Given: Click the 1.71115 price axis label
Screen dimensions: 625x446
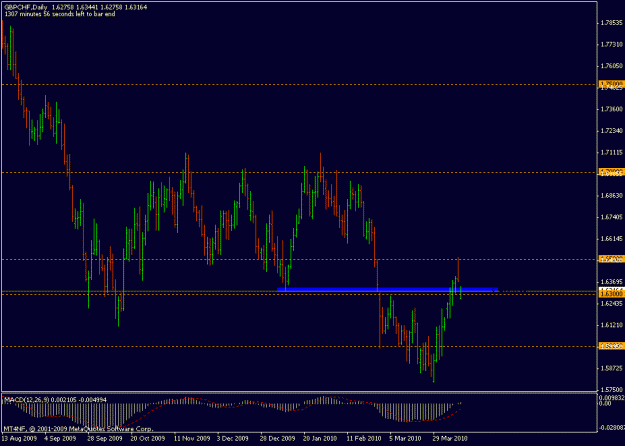Looking at the screenshot, I should [611, 152].
